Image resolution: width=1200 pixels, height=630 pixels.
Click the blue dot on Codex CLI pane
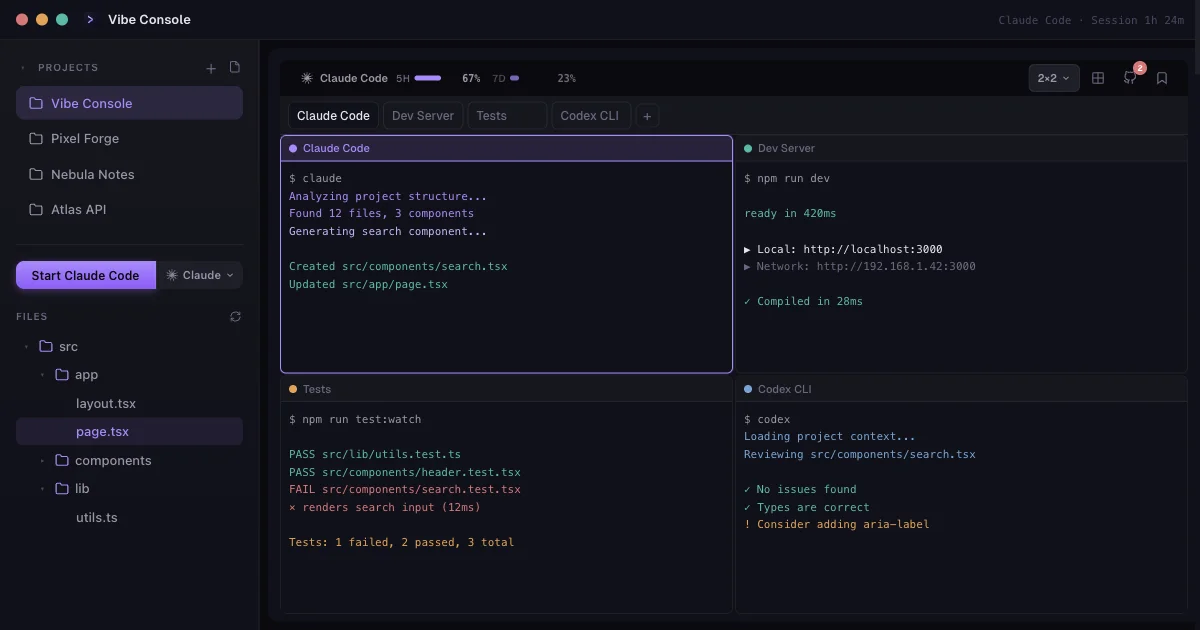(x=748, y=389)
